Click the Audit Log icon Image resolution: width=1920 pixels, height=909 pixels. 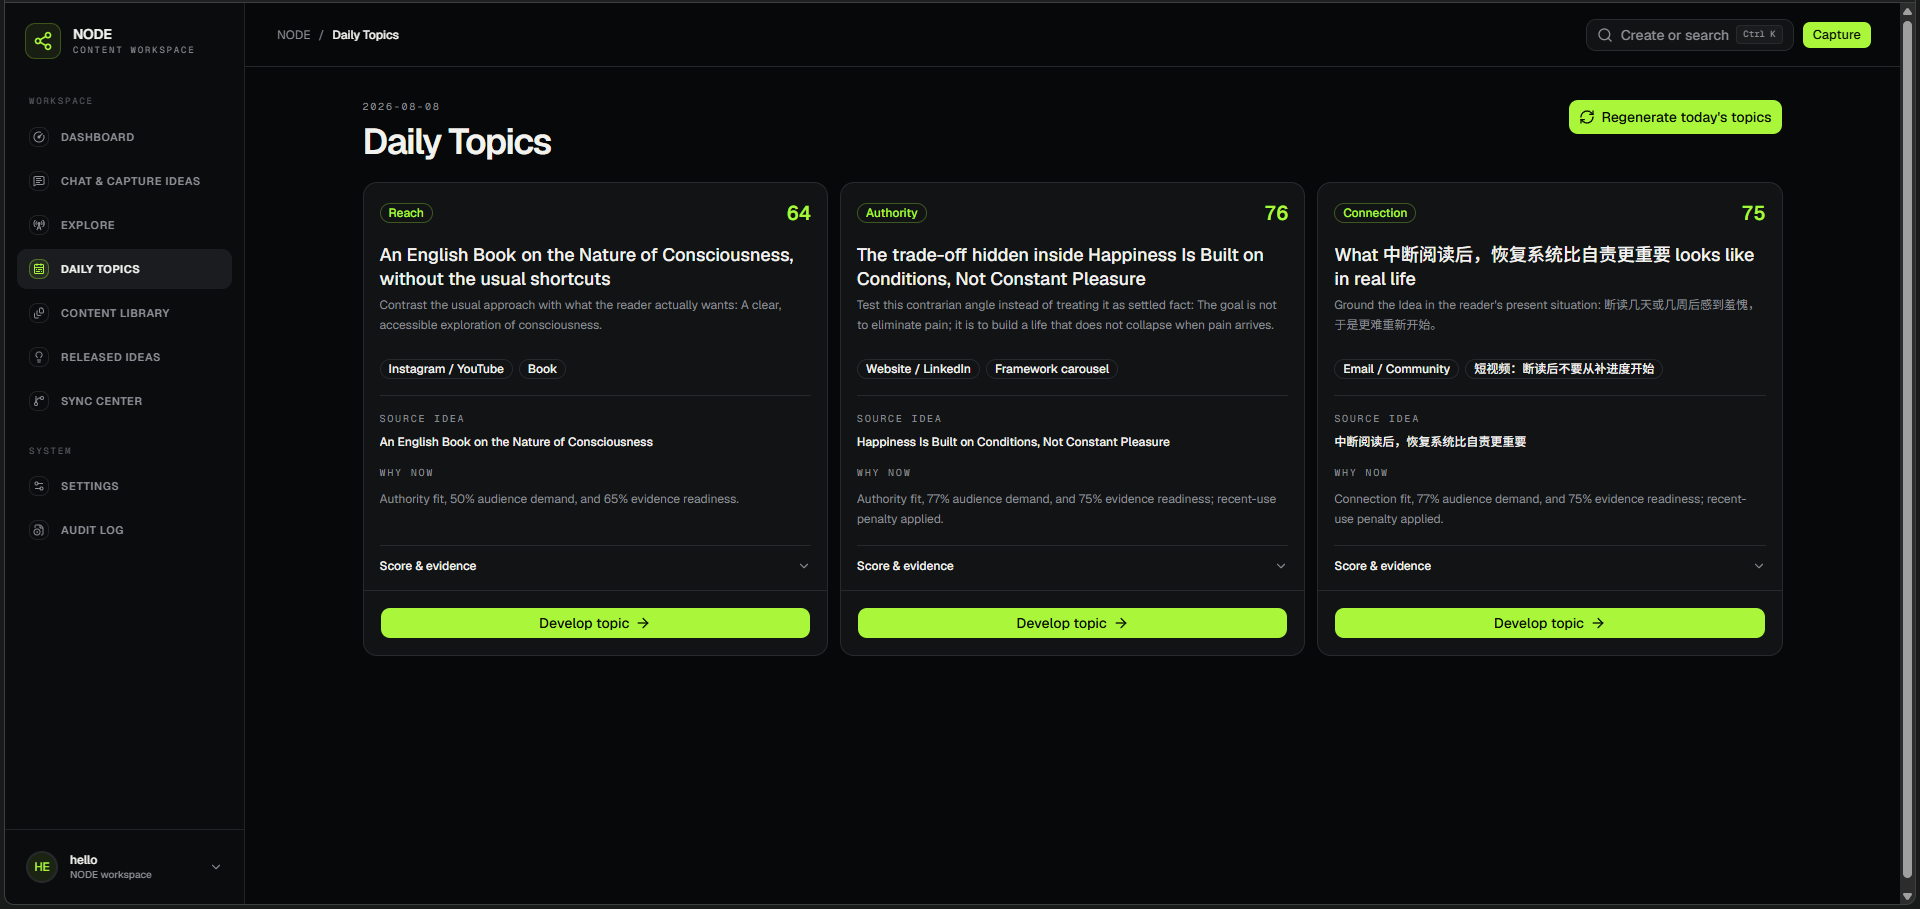point(39,530)
